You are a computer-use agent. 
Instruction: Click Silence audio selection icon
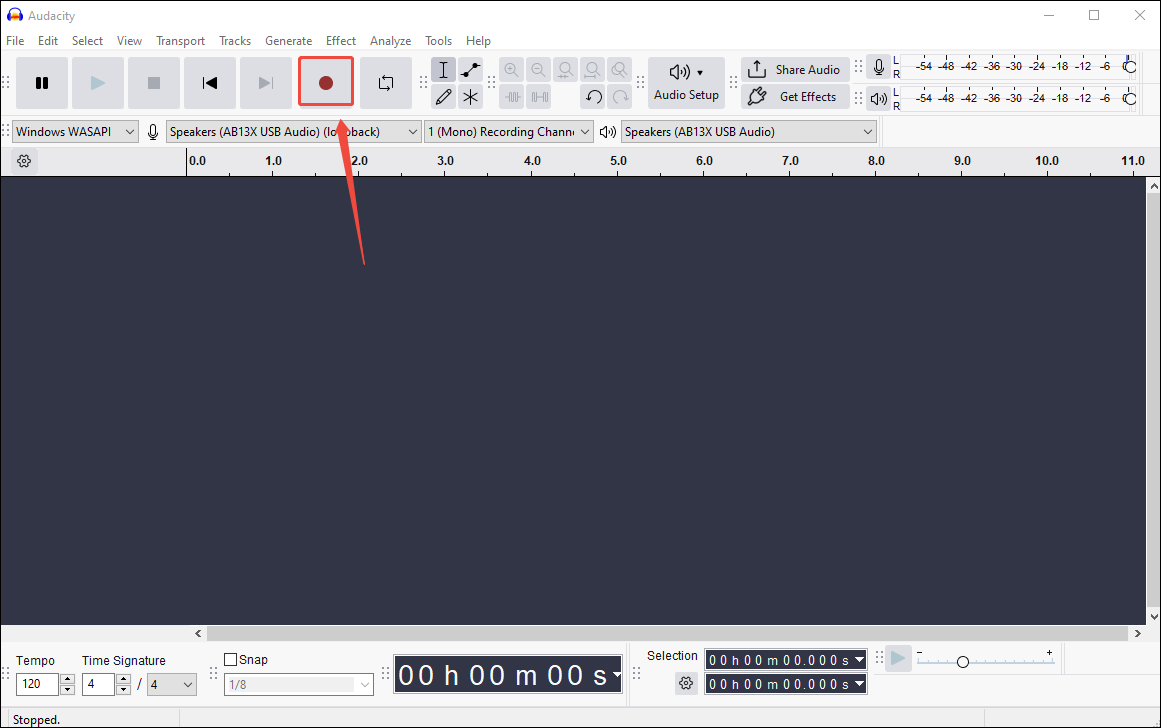click(x=538, y=97)
